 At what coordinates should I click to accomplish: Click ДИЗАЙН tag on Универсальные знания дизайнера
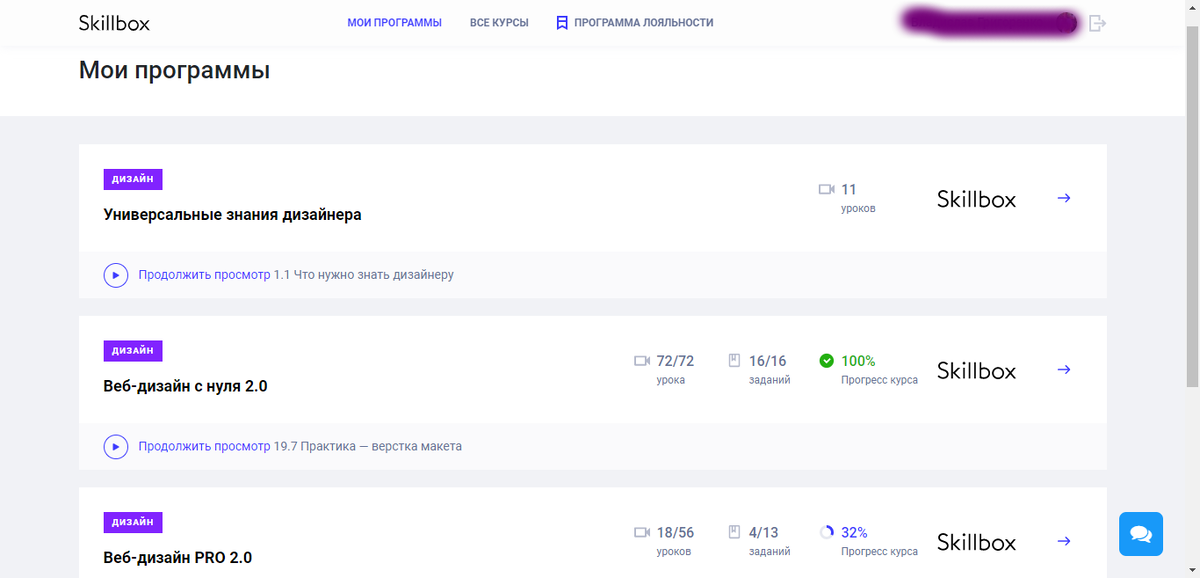133,179
